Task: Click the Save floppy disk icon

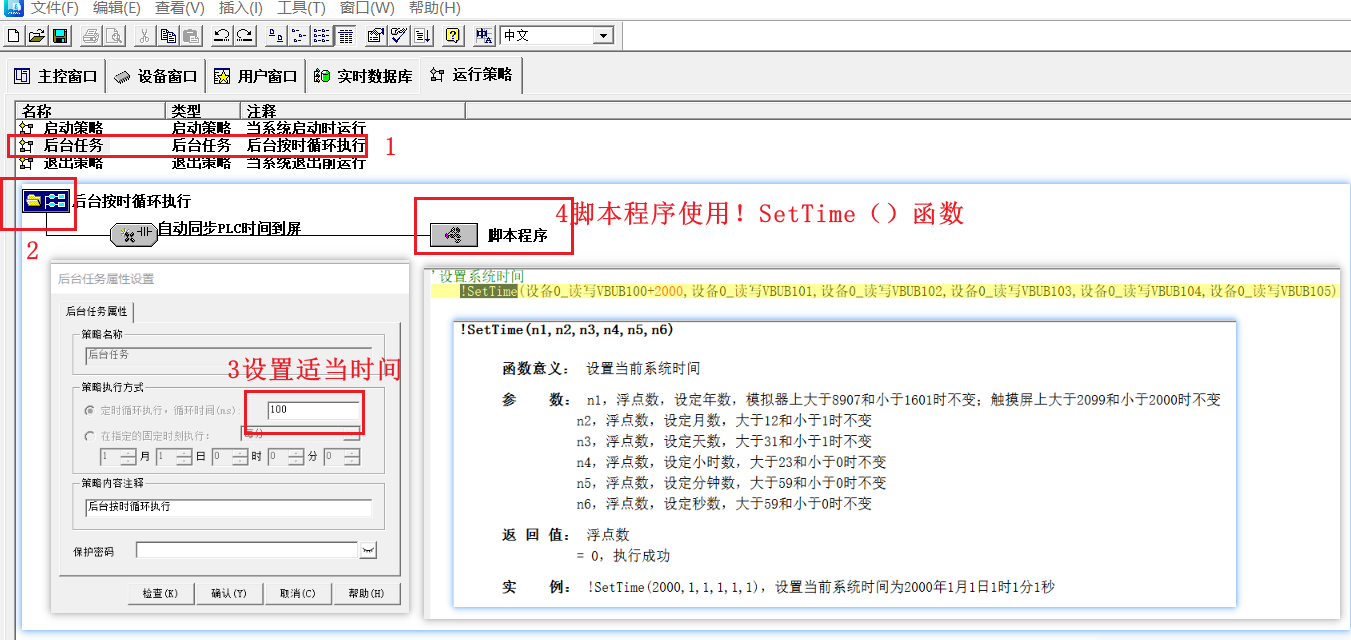Action: click(x=60, y=36)
